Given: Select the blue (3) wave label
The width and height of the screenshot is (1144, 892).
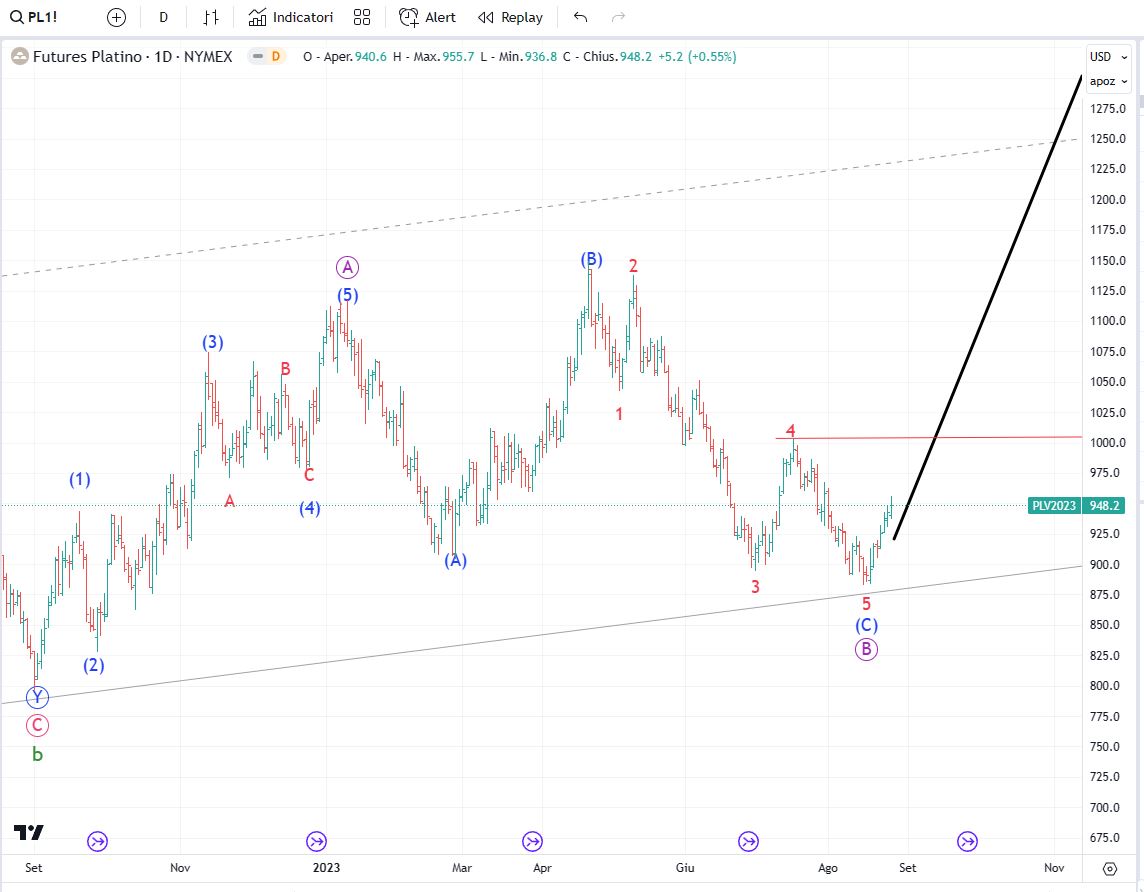Looking at the screenshot, I should [212, 342].
